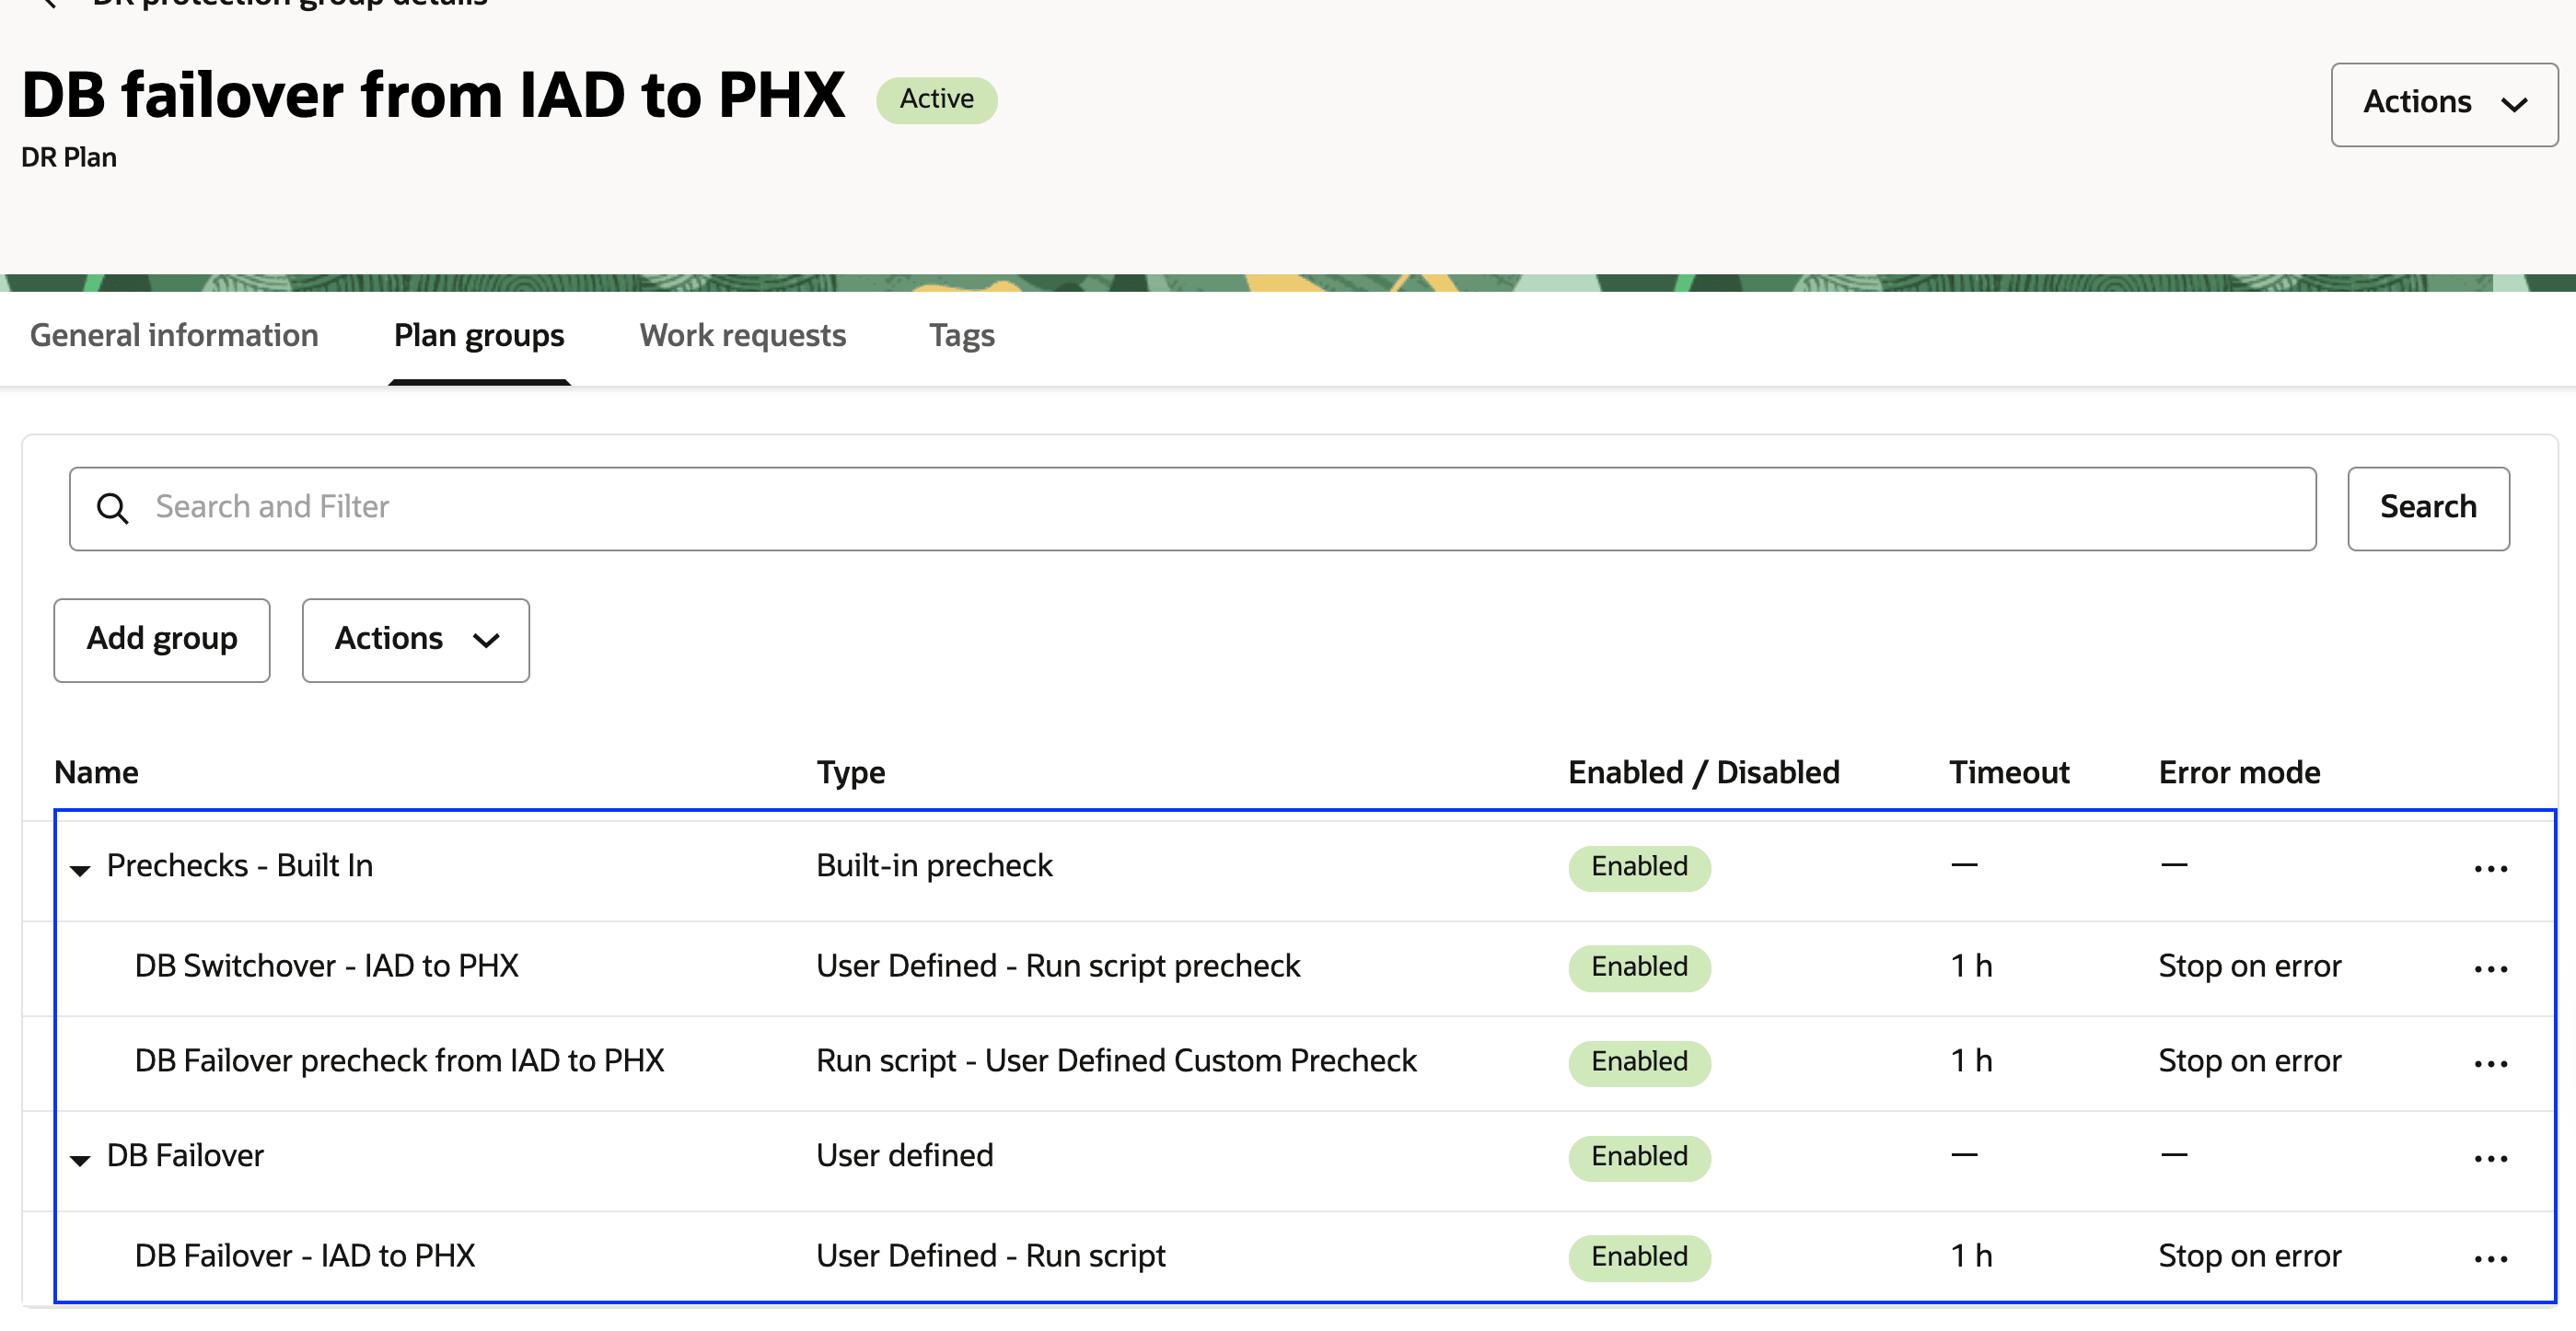The height and width of the screenshot is (1331, 2576).
Task: Open the ellipsis menu for DB Failover precheck row
Action: [x=2491, y=1062]
